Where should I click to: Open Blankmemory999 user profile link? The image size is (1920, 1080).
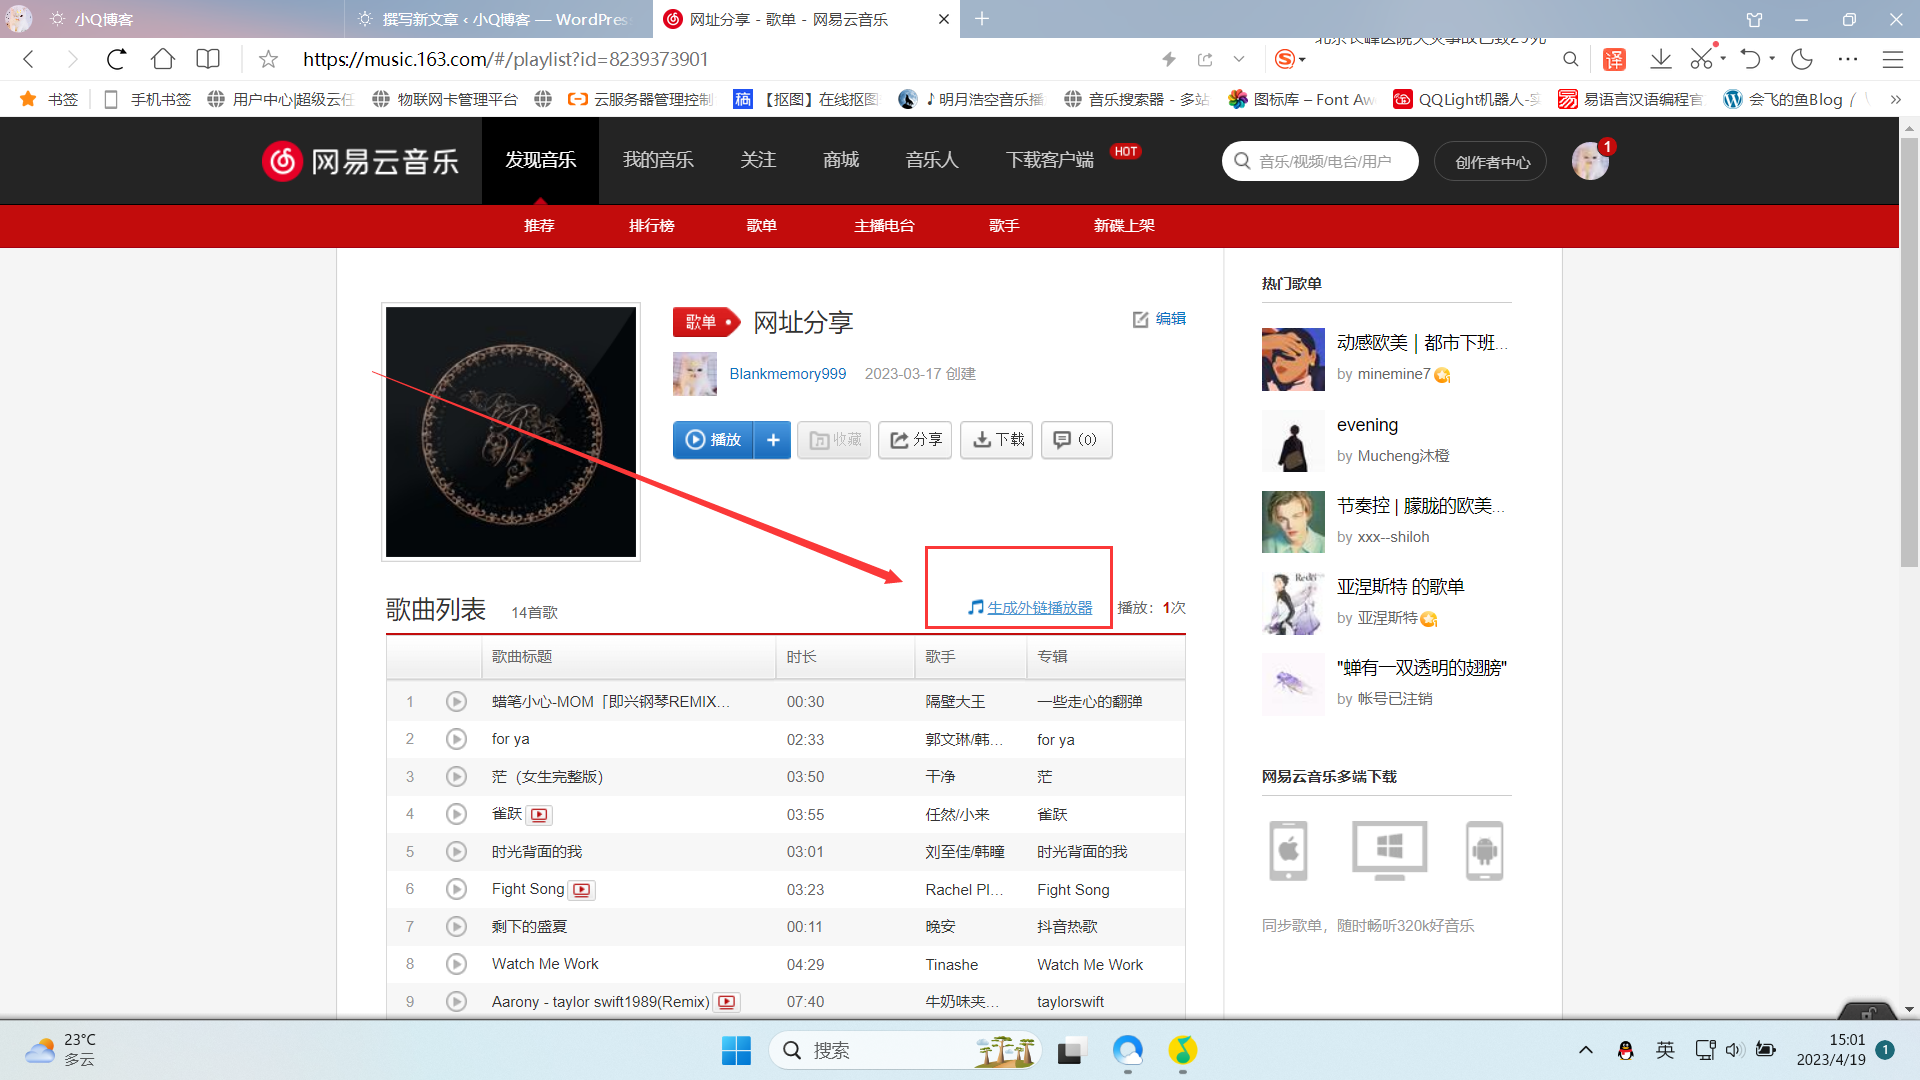coord(787,374)
